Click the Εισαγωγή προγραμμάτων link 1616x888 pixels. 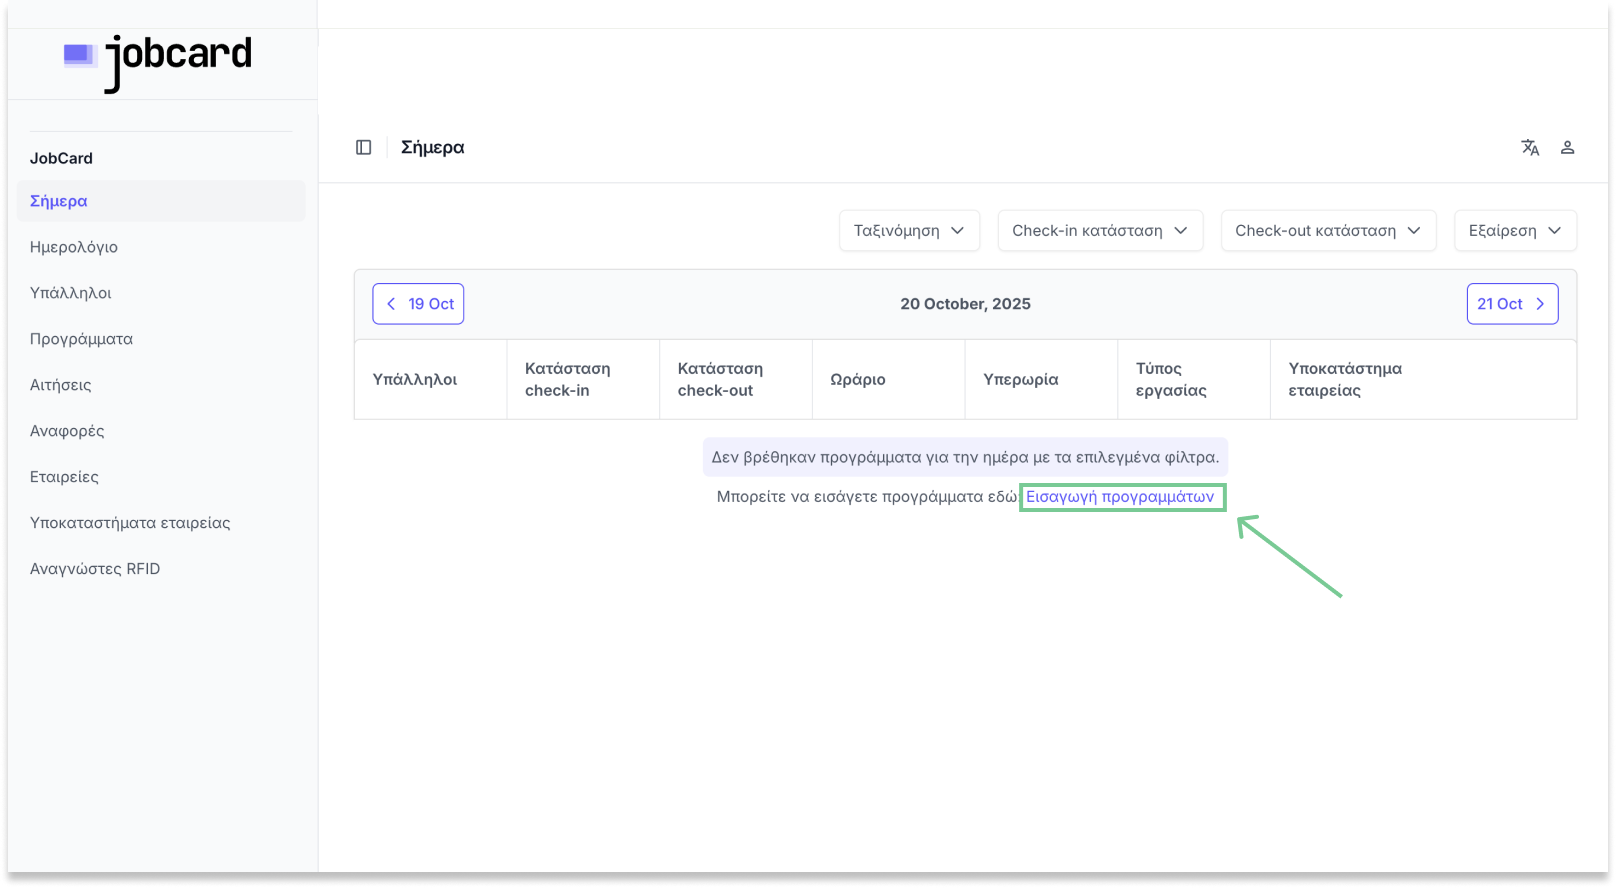click(x=1120, y=497)
